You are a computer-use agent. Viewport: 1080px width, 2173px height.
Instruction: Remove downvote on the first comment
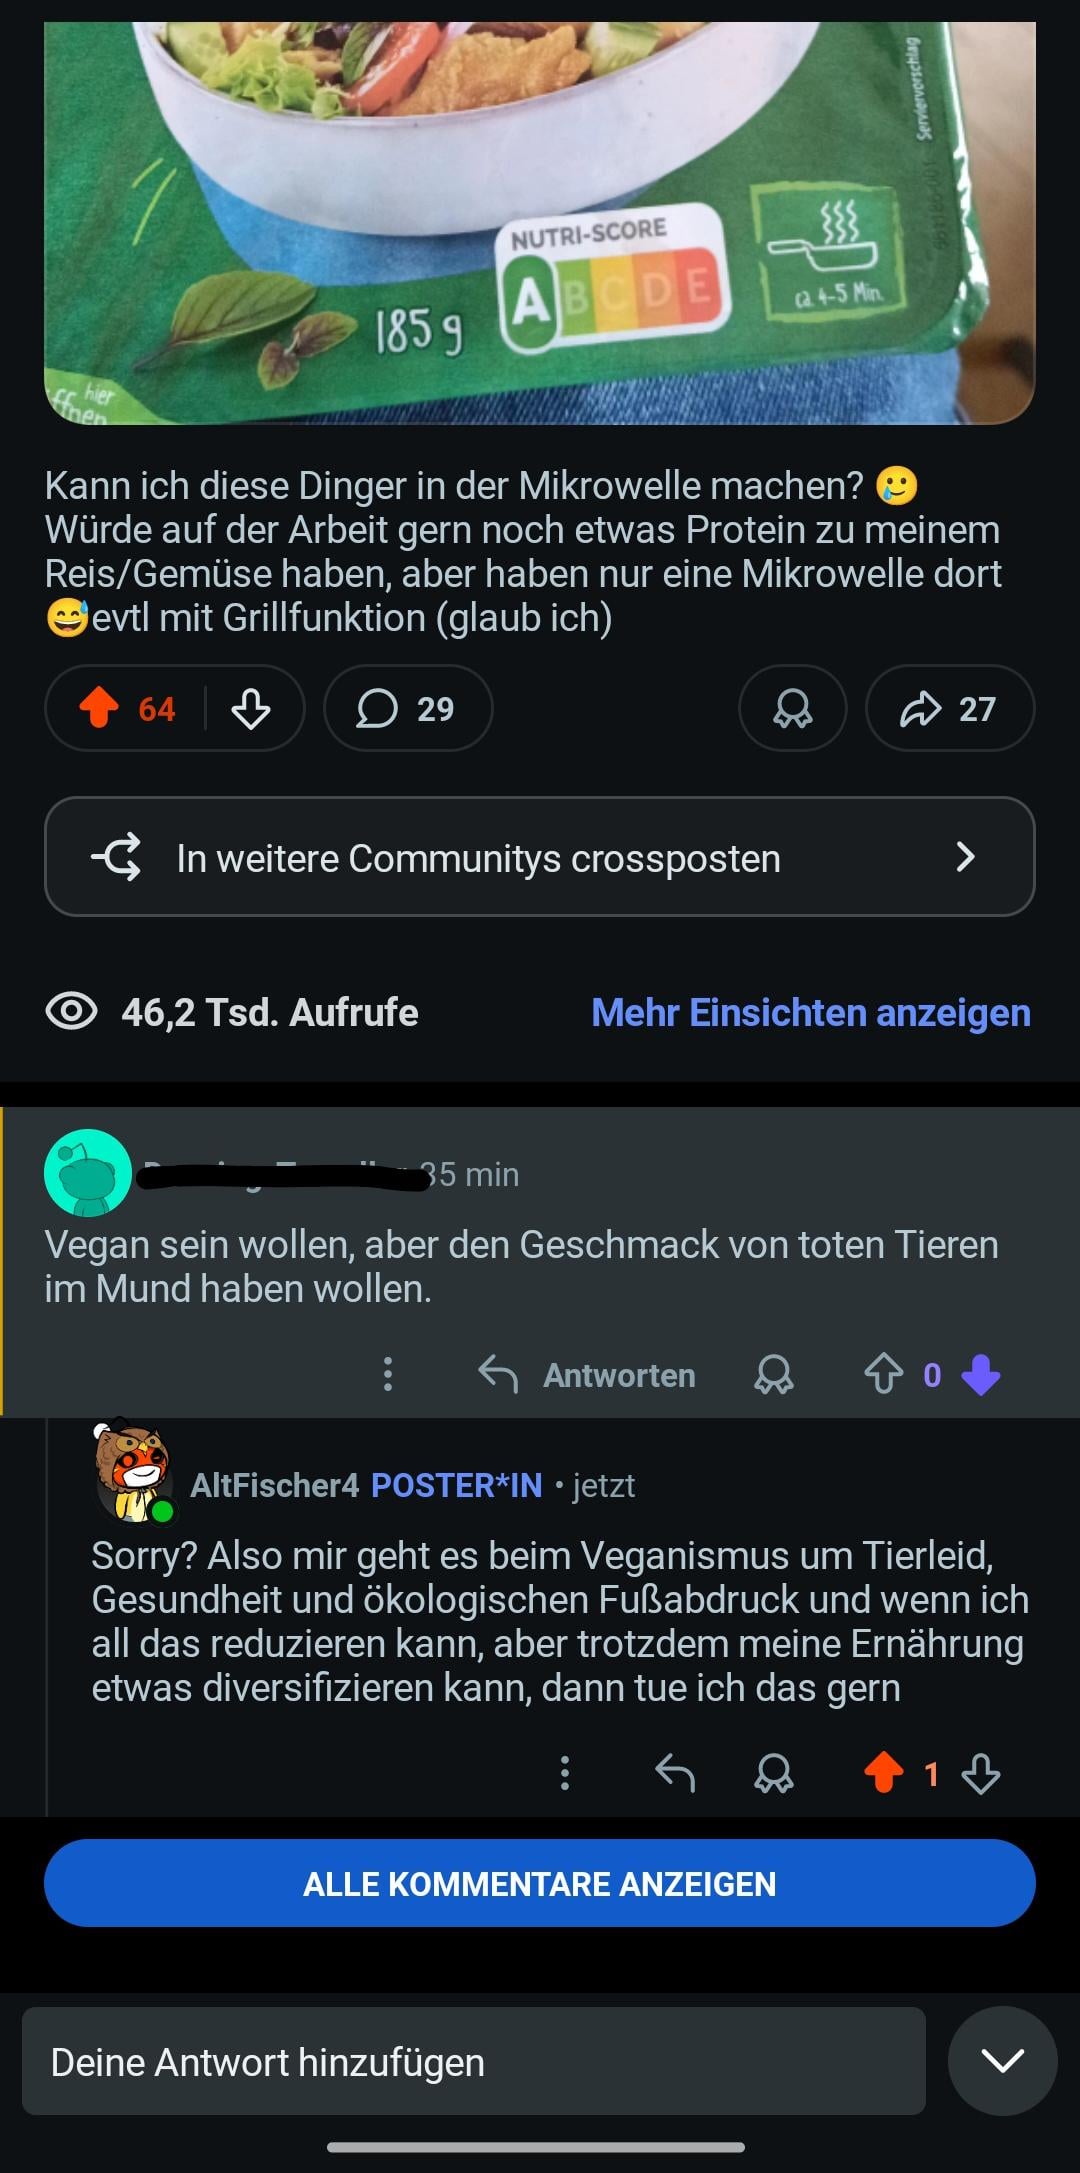[981, 1375]
